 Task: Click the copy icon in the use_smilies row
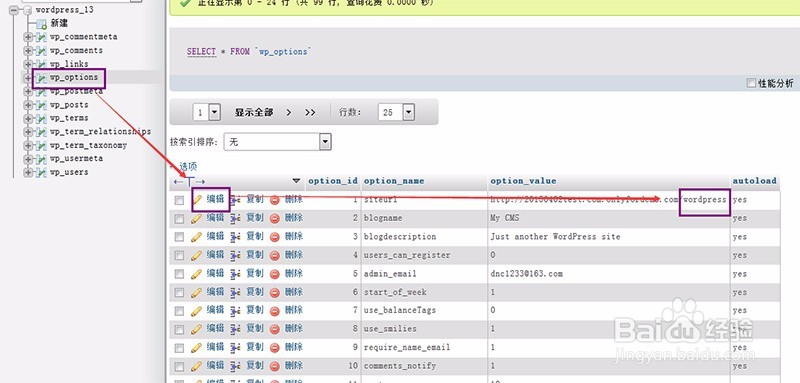(235, 329)
